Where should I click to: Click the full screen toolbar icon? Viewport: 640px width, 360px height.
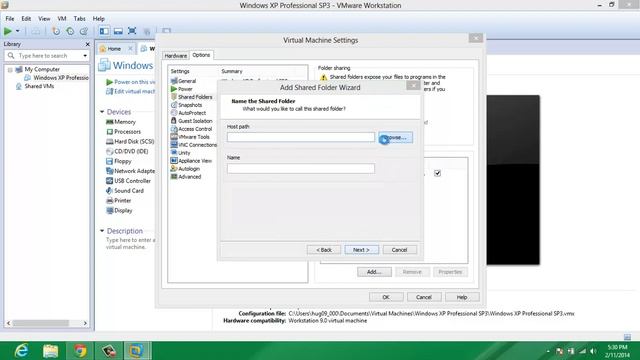(x=132, y=31)
